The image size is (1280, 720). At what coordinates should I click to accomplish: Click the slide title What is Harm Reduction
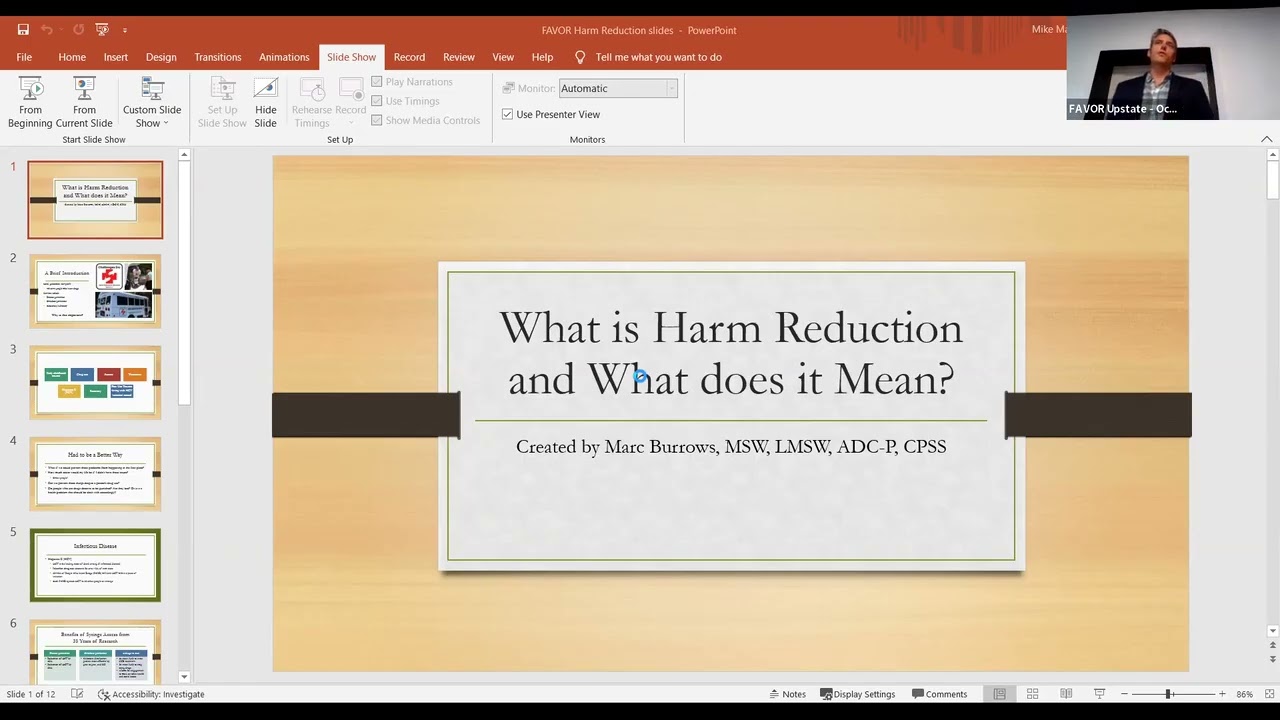click(x=731, y=353)
